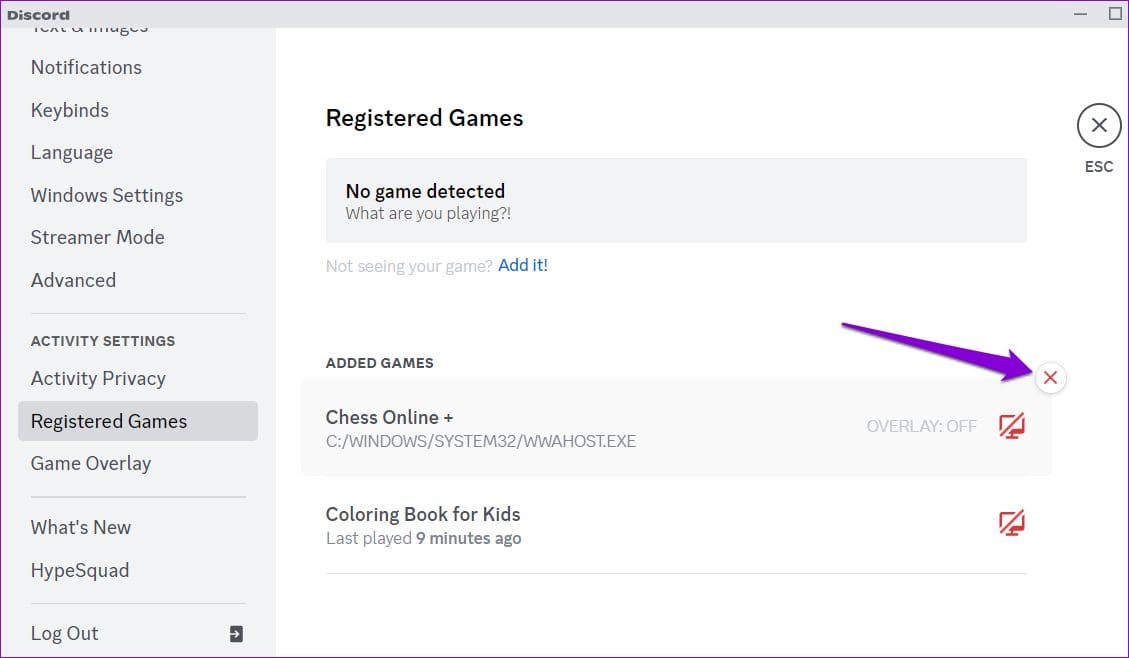Toggle overlay for Chess Online +
This screenshot has height=658, width=1129.
coord(1012,425)
